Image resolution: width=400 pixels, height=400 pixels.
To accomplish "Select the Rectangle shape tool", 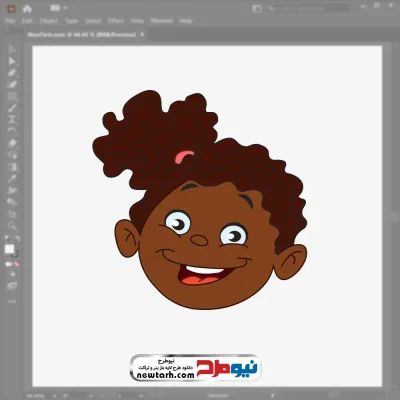I will coord(12,97).
